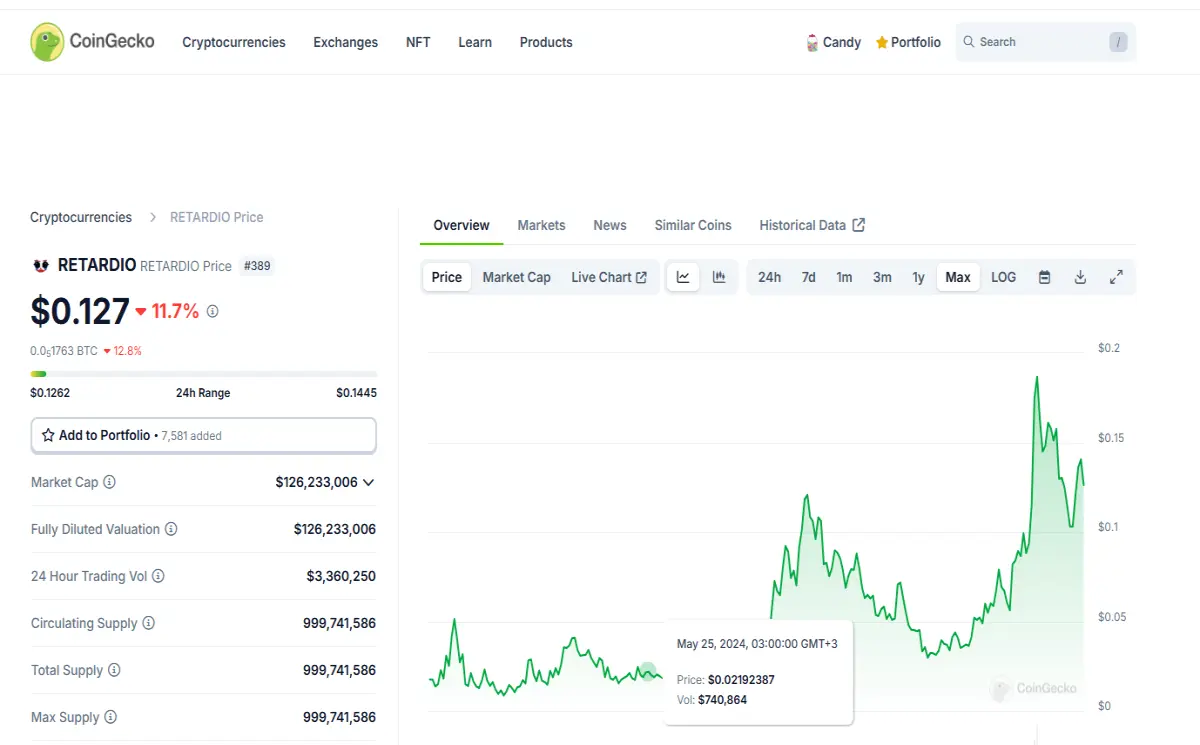Switch to Markets tab

pyautogui.click(x=541, y=225)
